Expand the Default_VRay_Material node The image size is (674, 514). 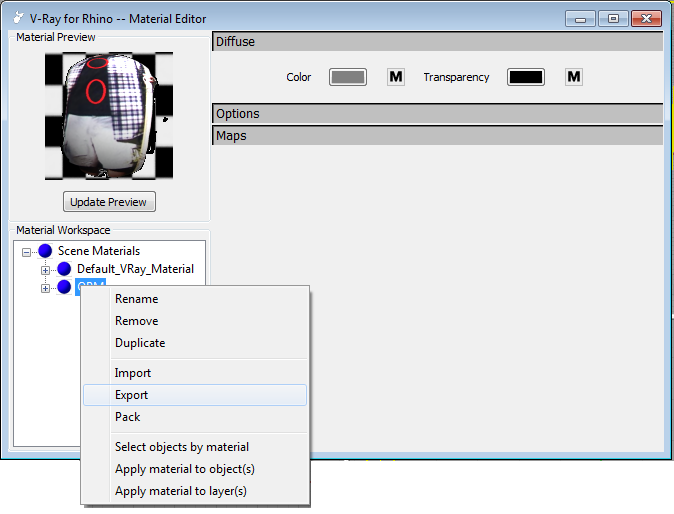pyautogui.click(x=45, y=270)
